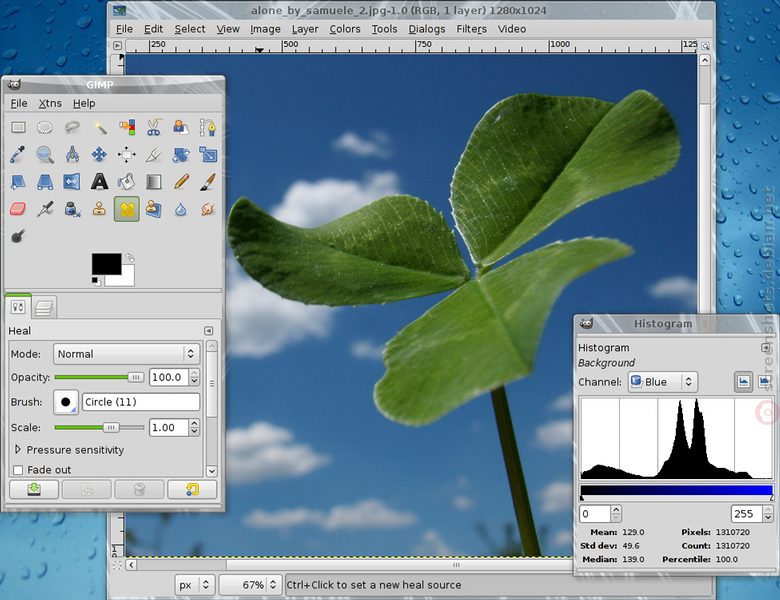780x600 pixels.
Task: Open the Layer menu in image window
Action: 305,29
